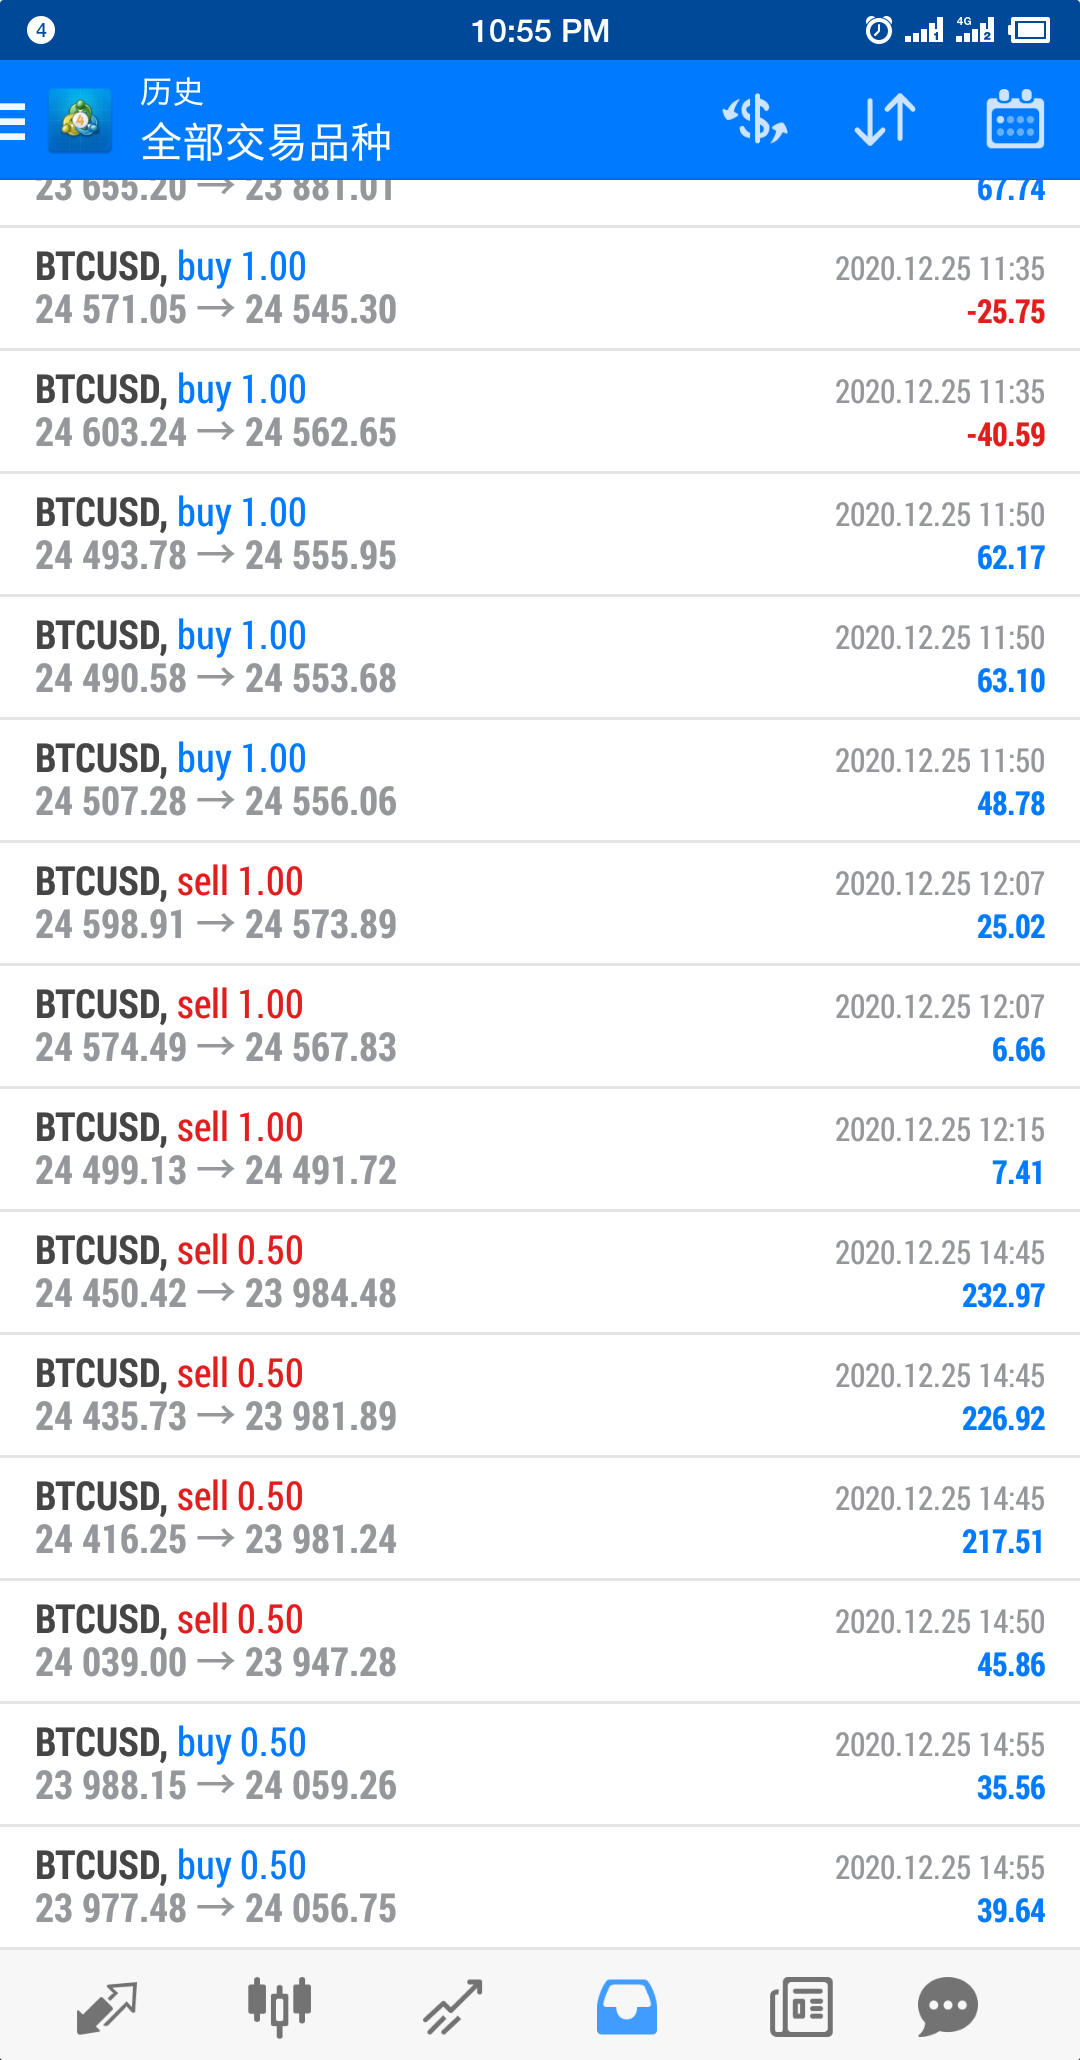Select the History inbox tab

627,2006
